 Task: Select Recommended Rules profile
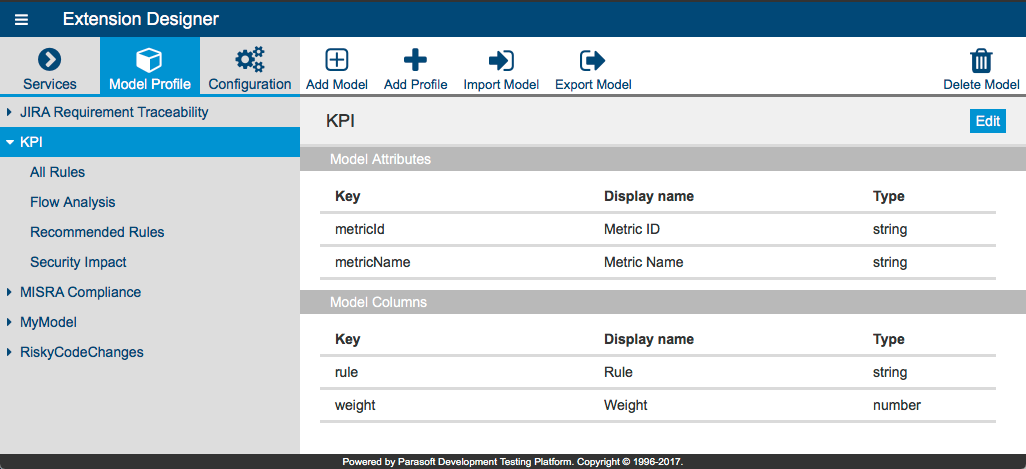coord(97,232)
